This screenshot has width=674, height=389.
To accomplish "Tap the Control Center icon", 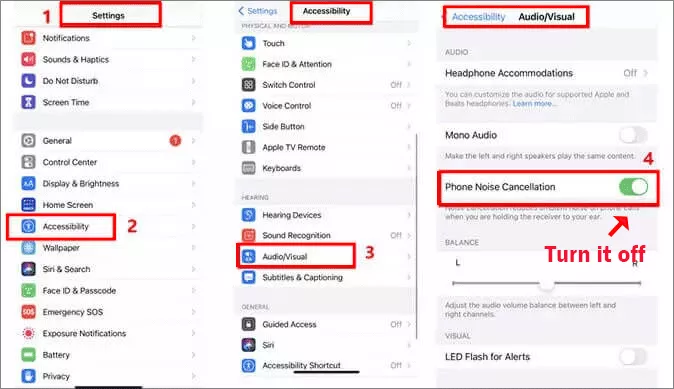I will (28, 162).
